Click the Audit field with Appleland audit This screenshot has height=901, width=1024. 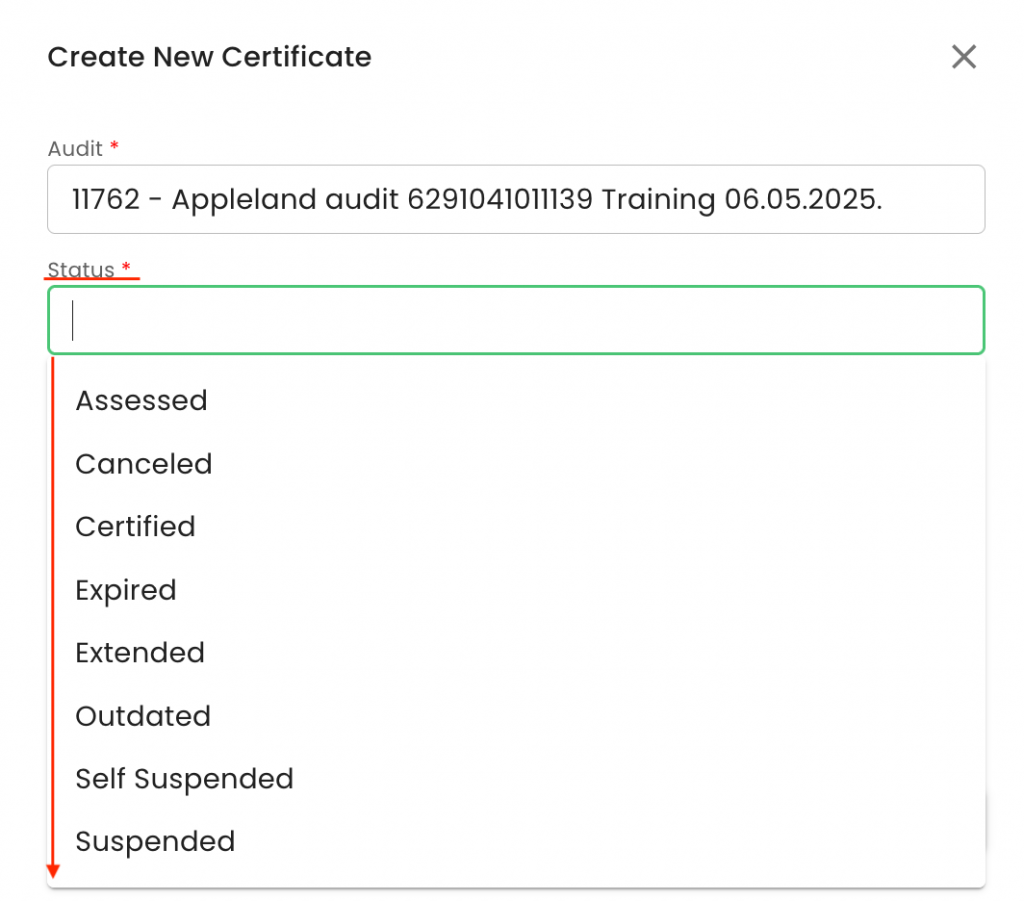point(515,200)
